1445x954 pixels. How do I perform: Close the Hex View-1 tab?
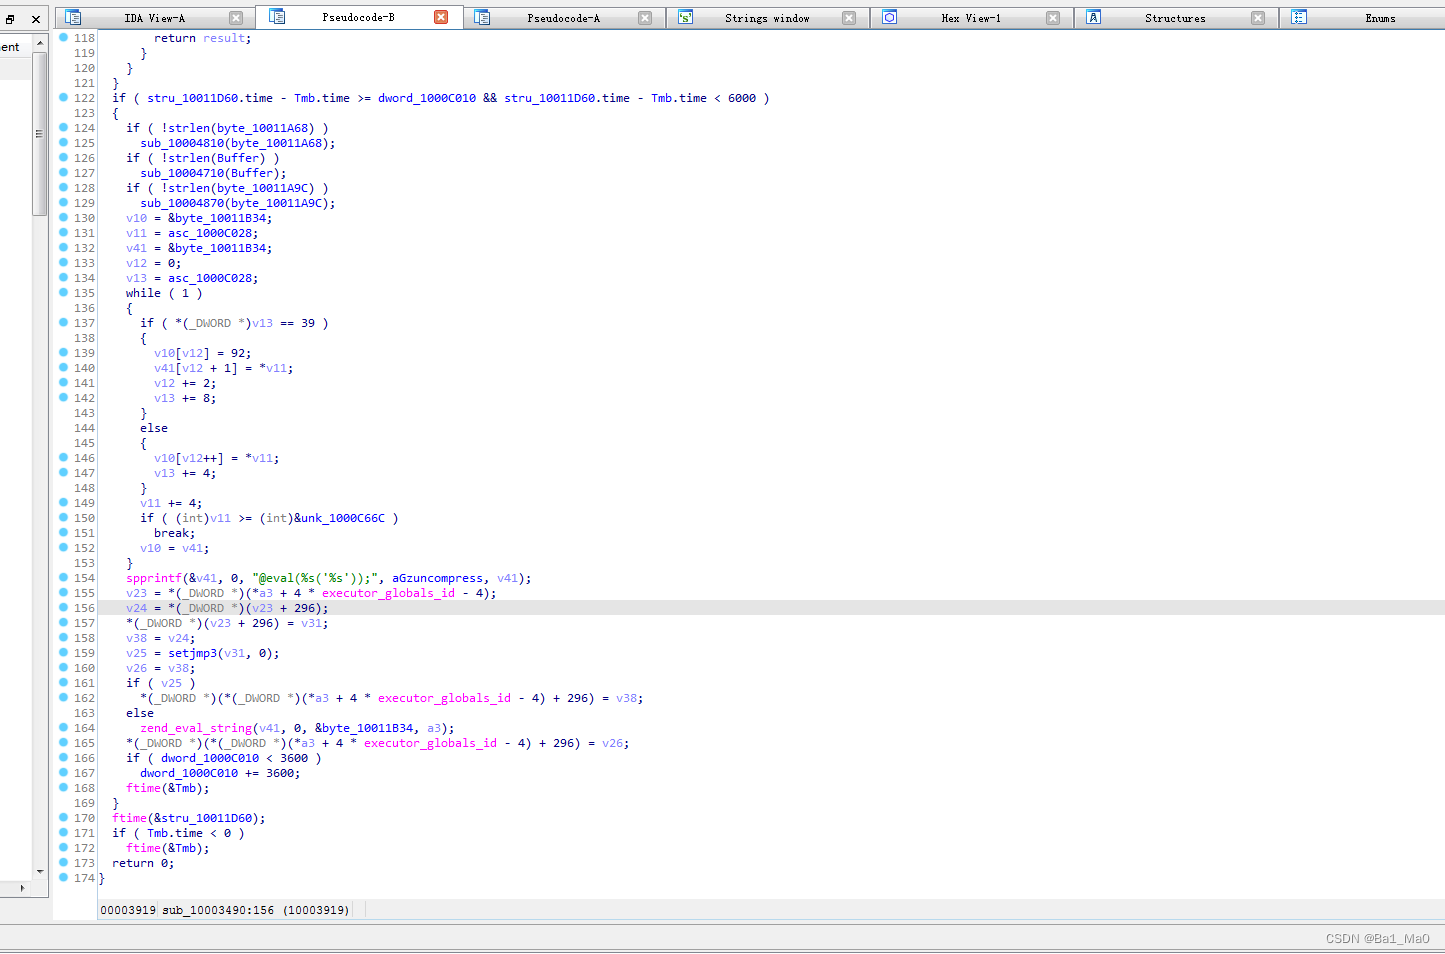[x=1053, y=18]
